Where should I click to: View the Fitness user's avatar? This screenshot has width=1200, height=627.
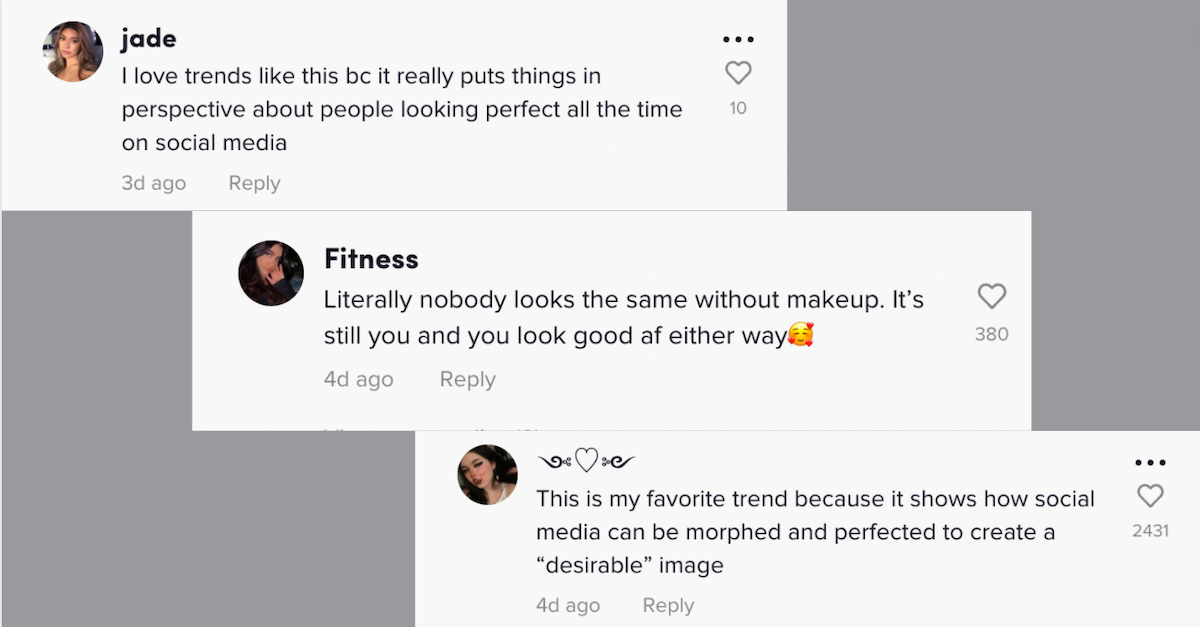[x=271, y=273]
